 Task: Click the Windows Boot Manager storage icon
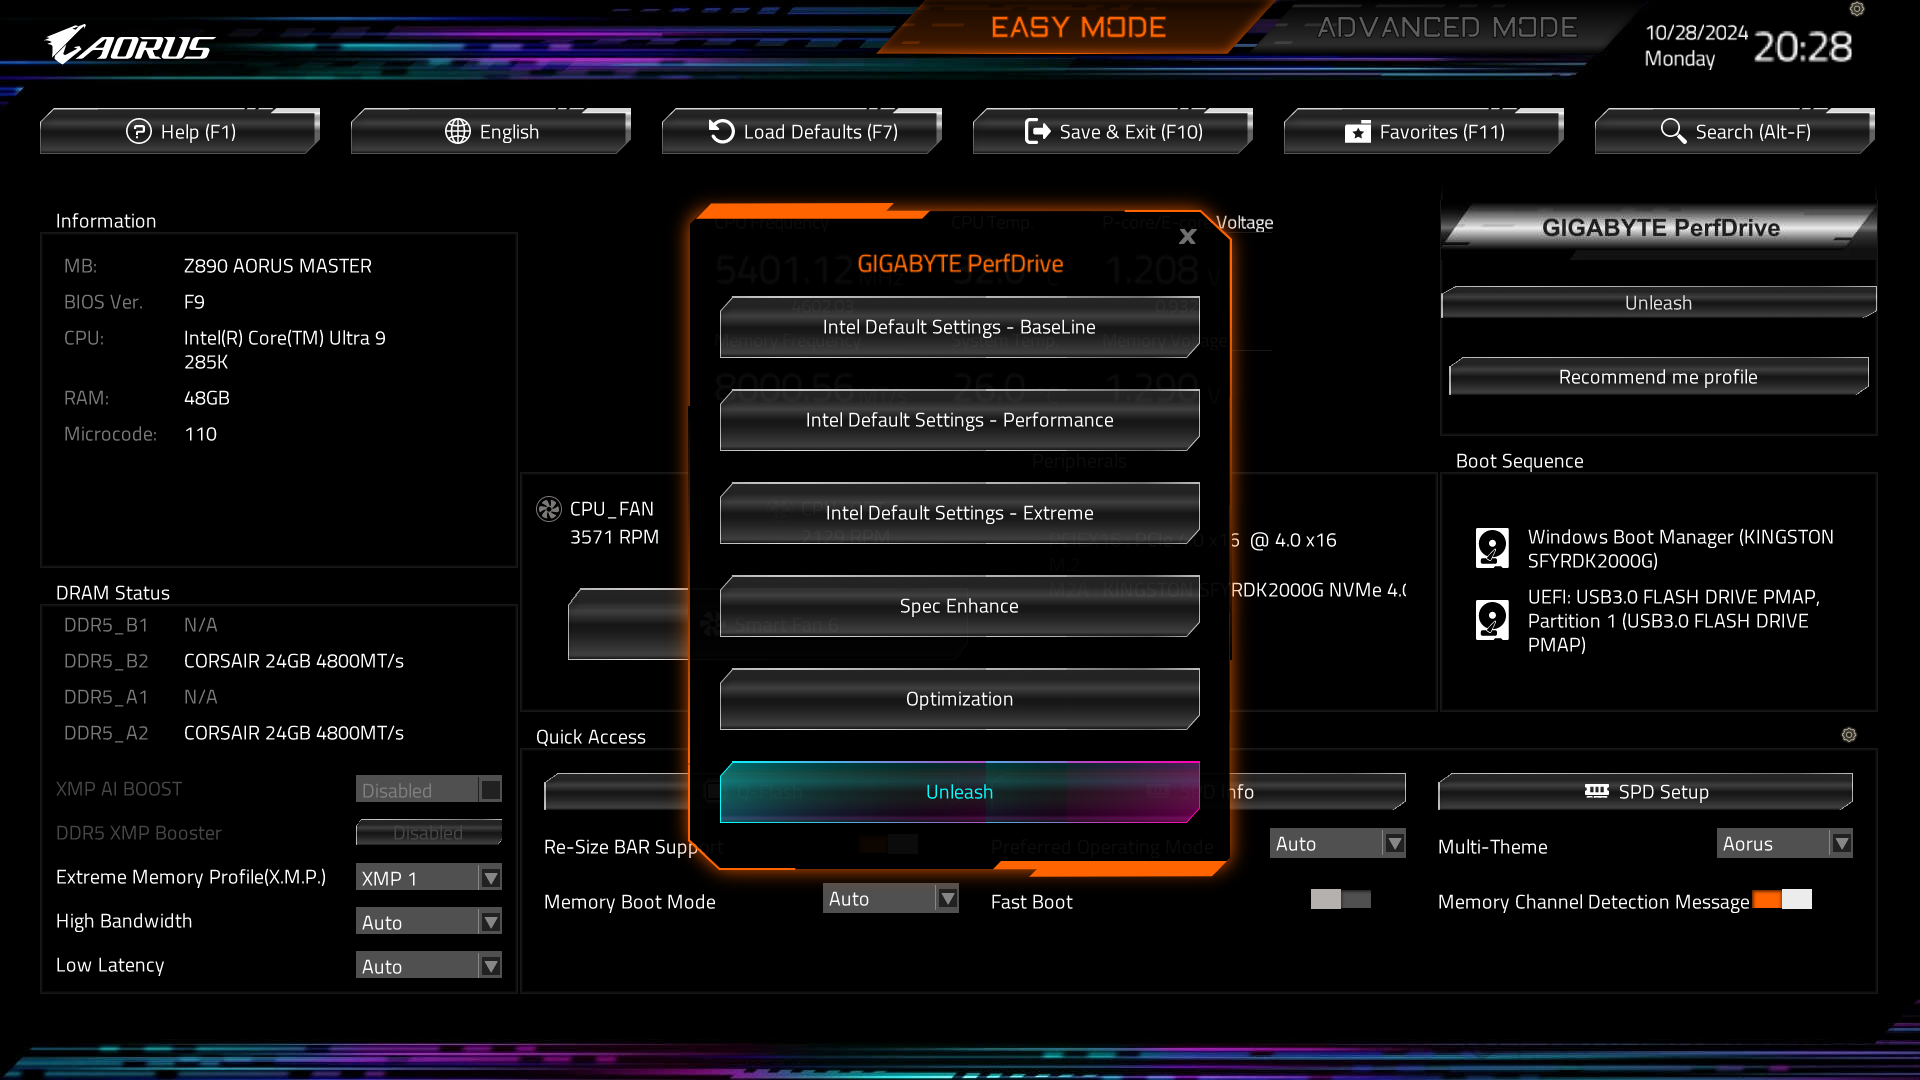(1493, 545)
